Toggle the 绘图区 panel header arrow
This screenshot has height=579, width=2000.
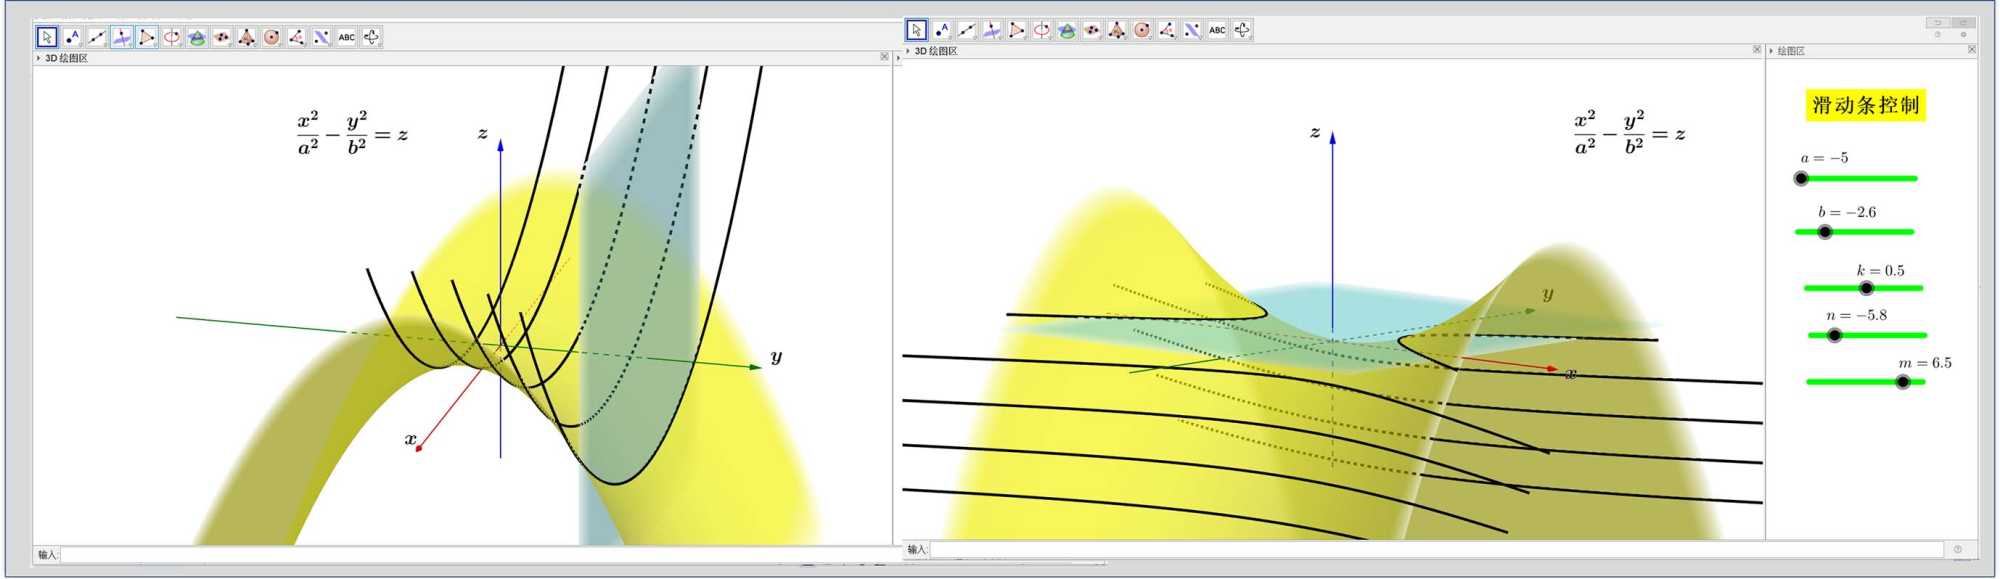pos(1771,51)
